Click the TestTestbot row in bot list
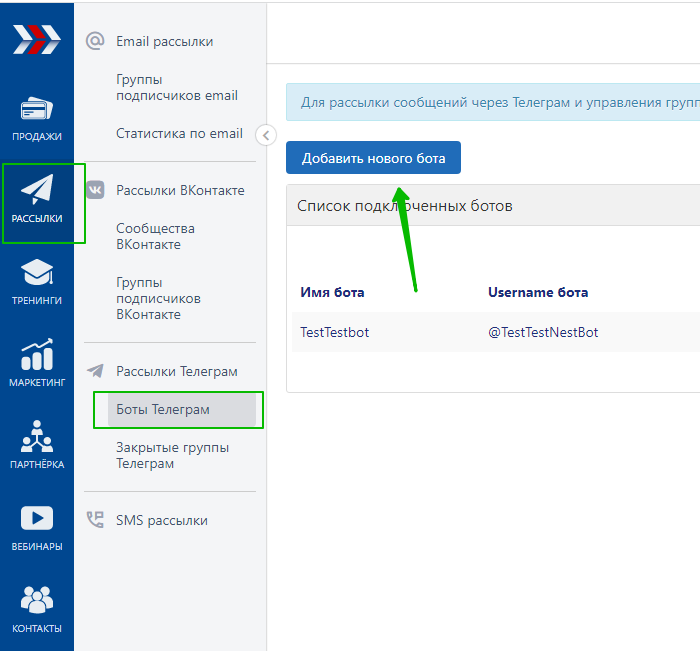 click(x=335, y=332)
